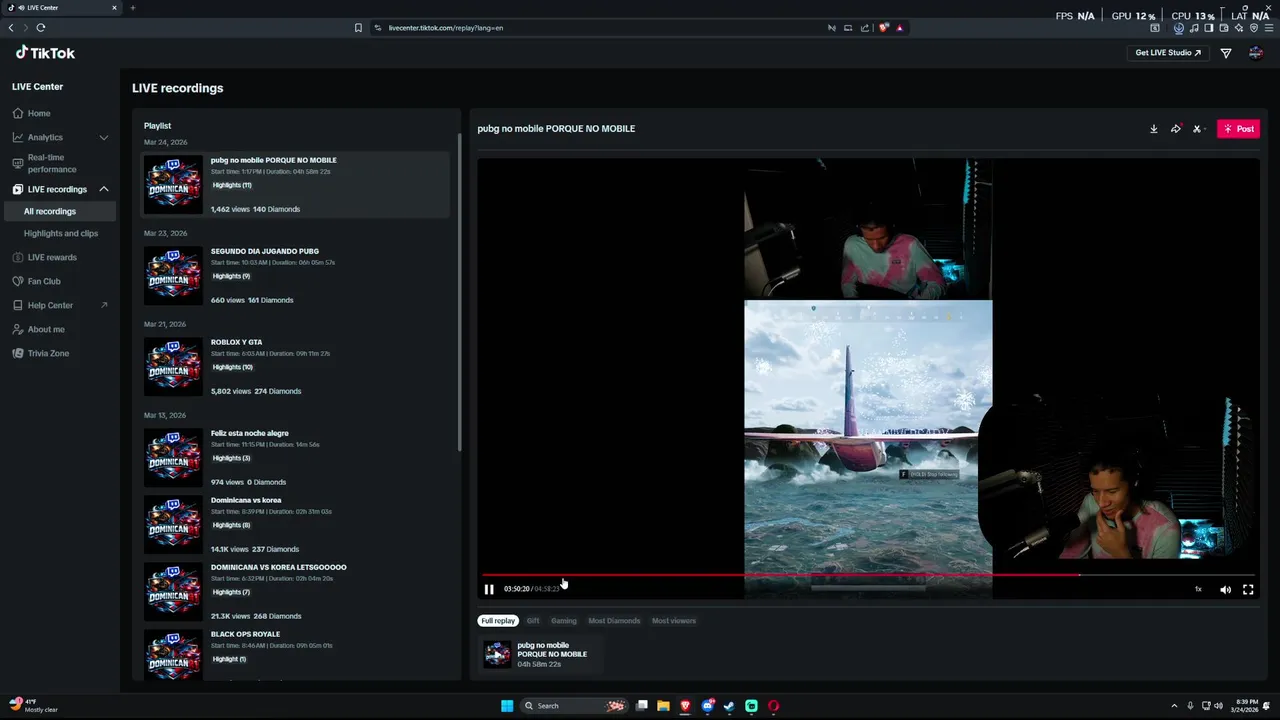Click Get LIVE Studio button
Viewport: 1280px width, 720px height.
(x=1168, y=53)
